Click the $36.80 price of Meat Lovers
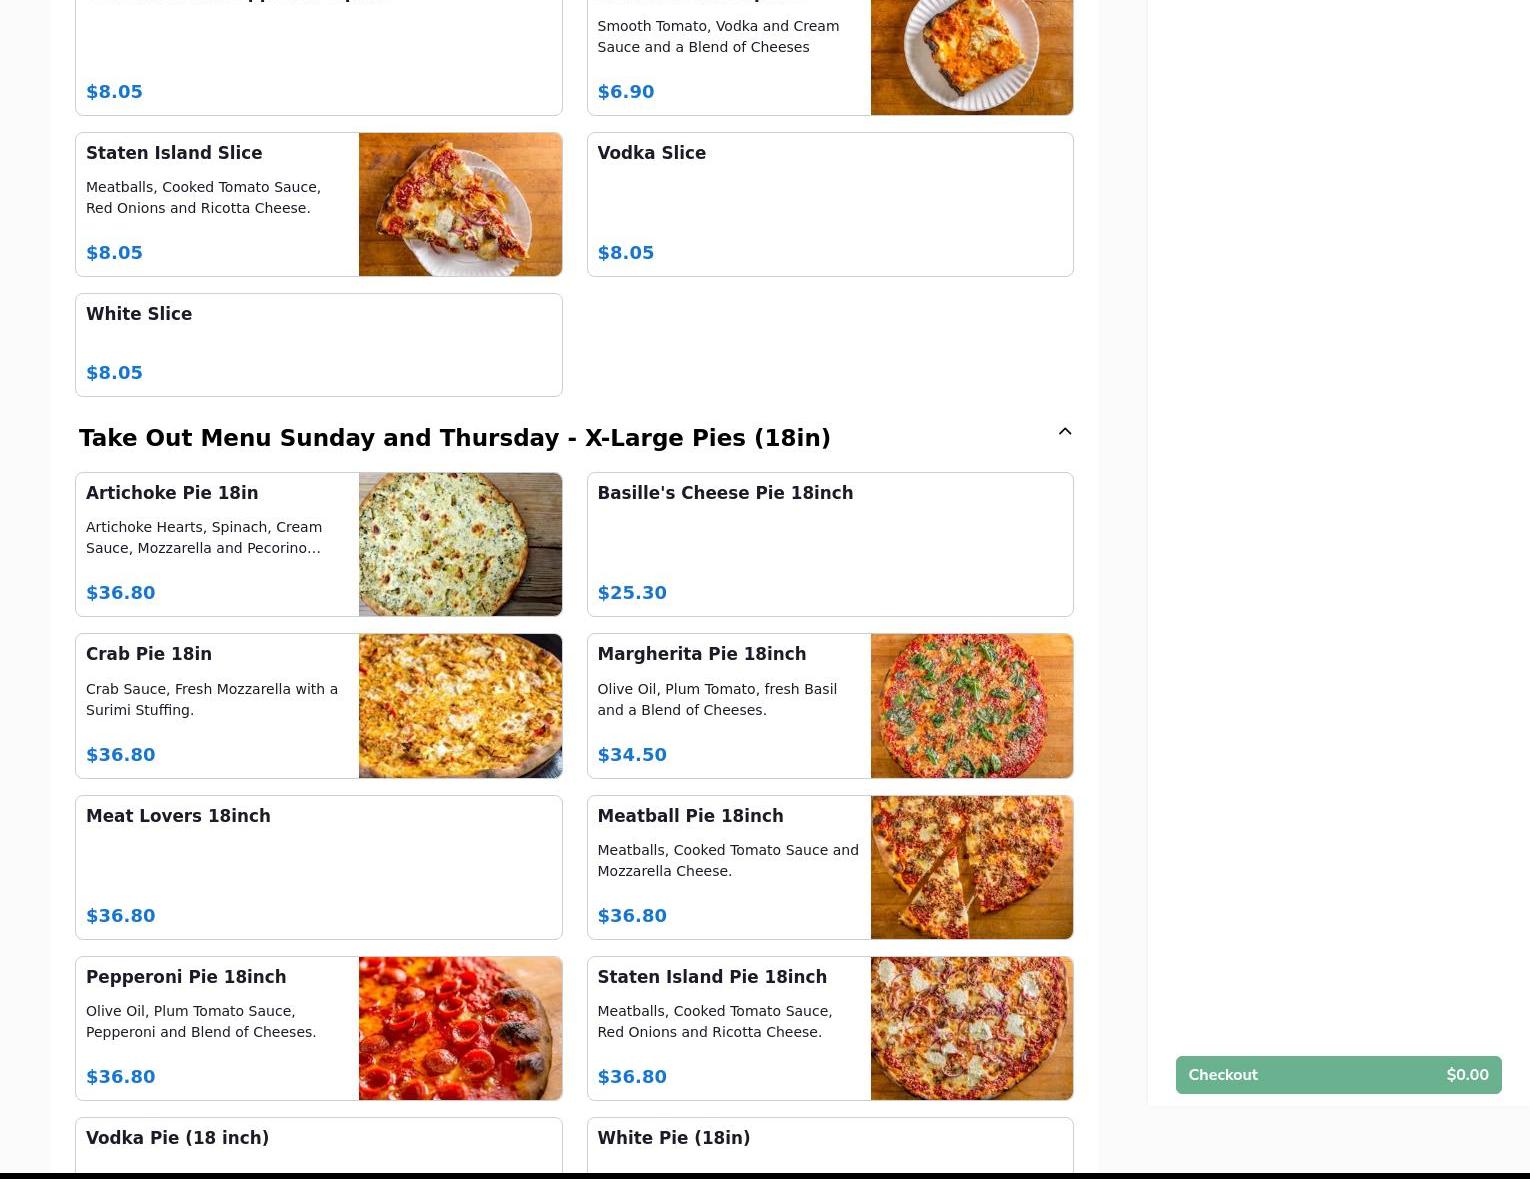This screenshot has height=1179, width=1530. pos(120,916)
